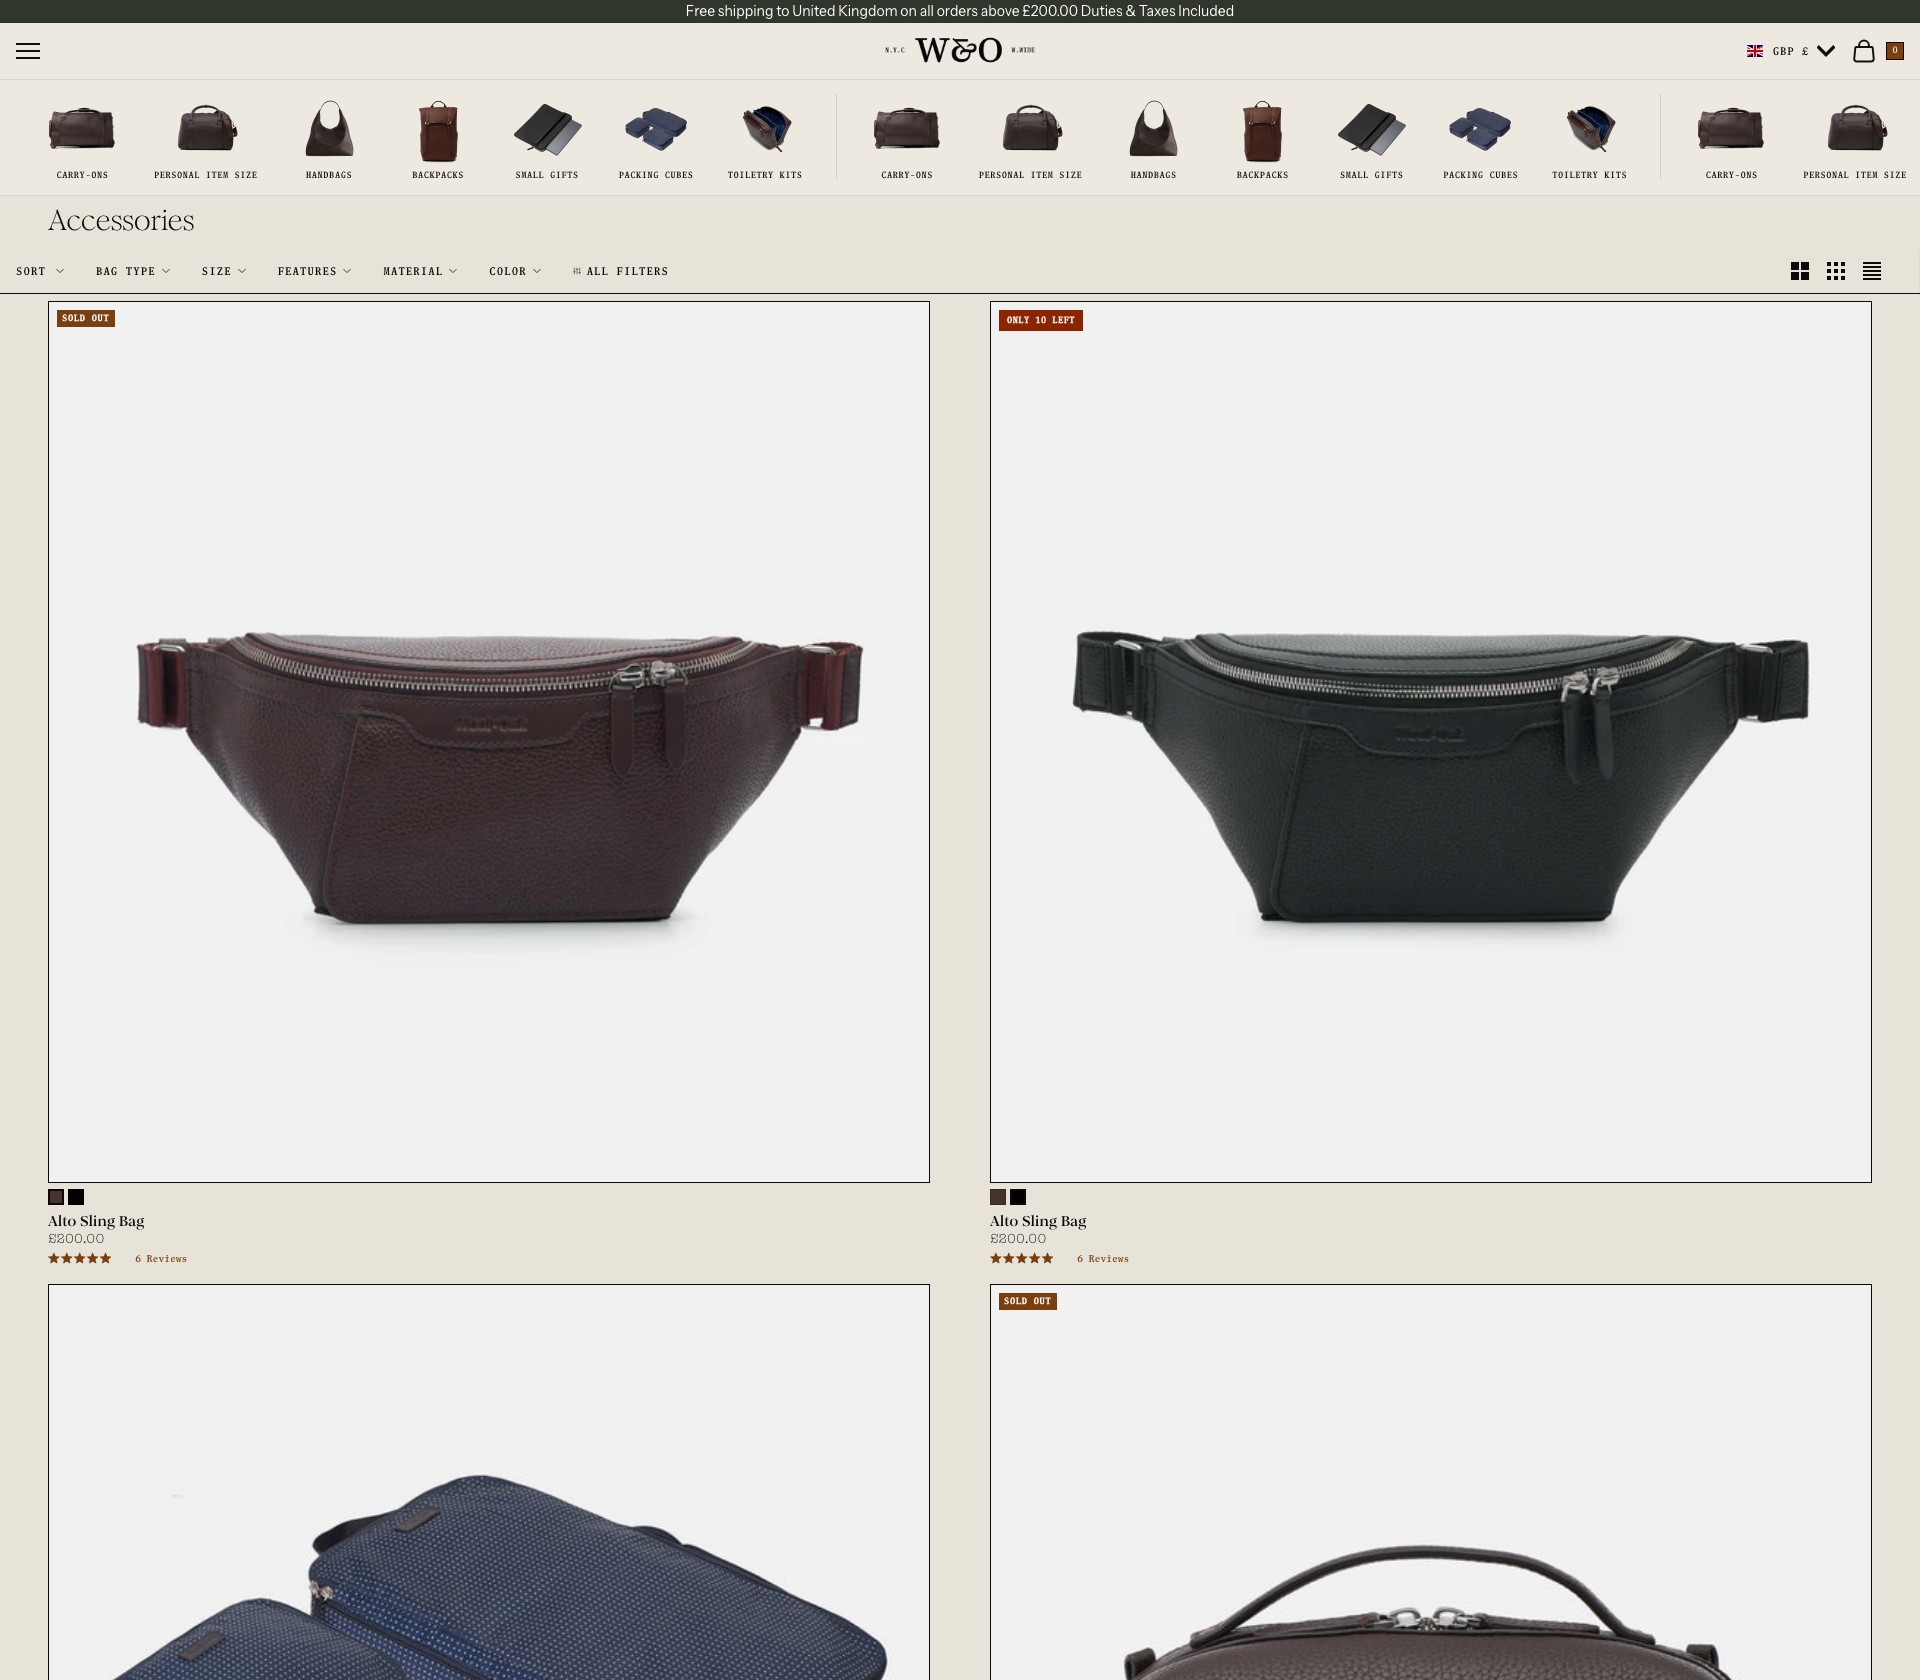The height and width of the screenshot is (1680, 1920).
Task: Select brown swatch under sold-out Alto Sling Bag
Action: coord(56,1197)
